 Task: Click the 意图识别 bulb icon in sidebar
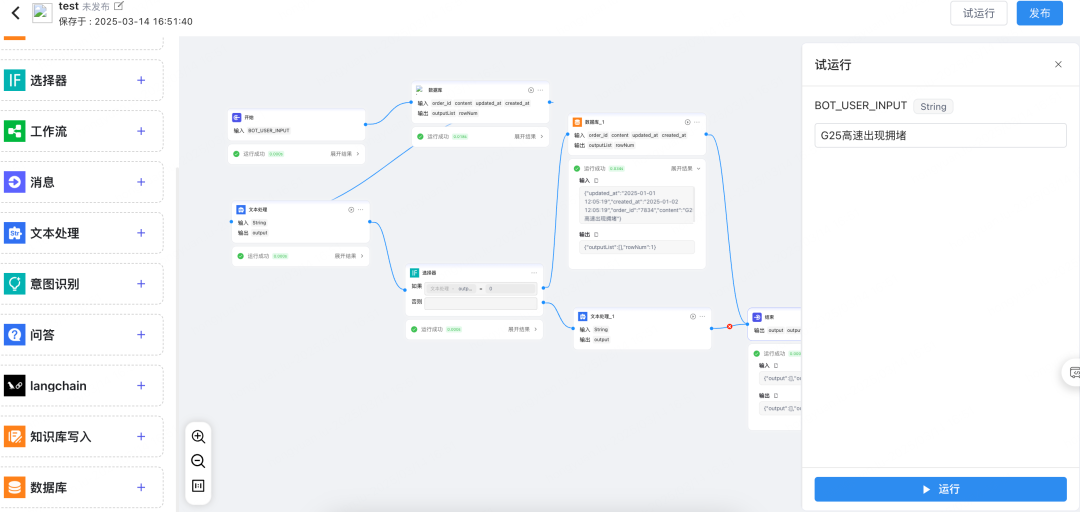(14, 284)
